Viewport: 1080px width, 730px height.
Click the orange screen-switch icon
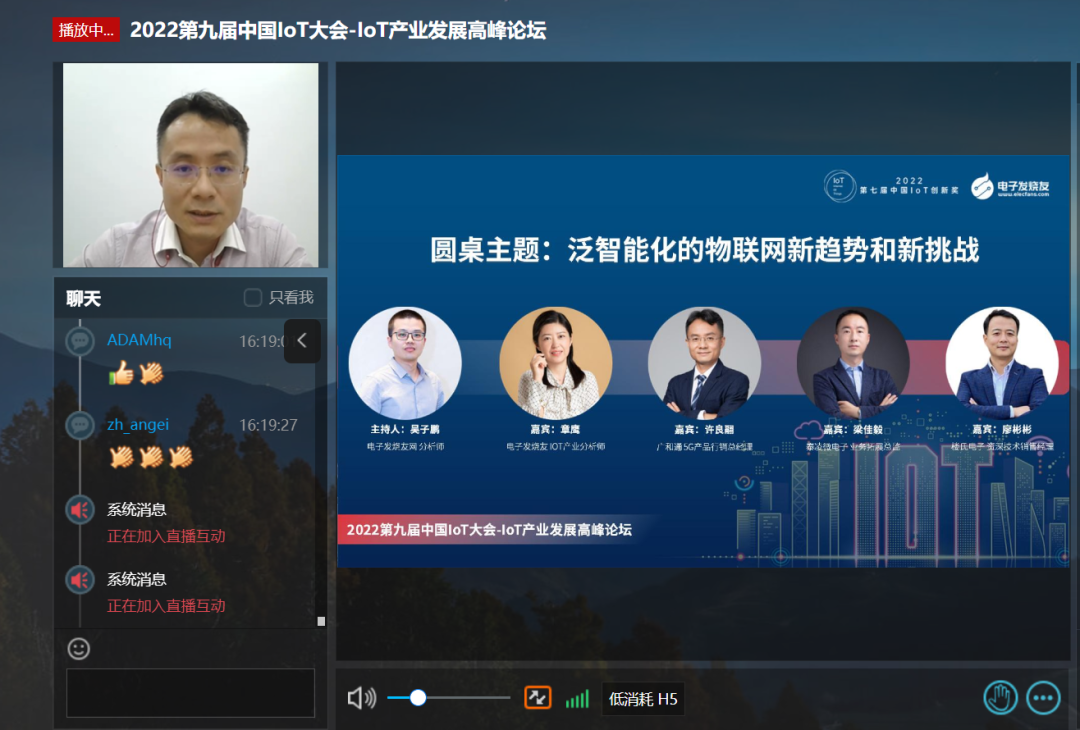538,698
